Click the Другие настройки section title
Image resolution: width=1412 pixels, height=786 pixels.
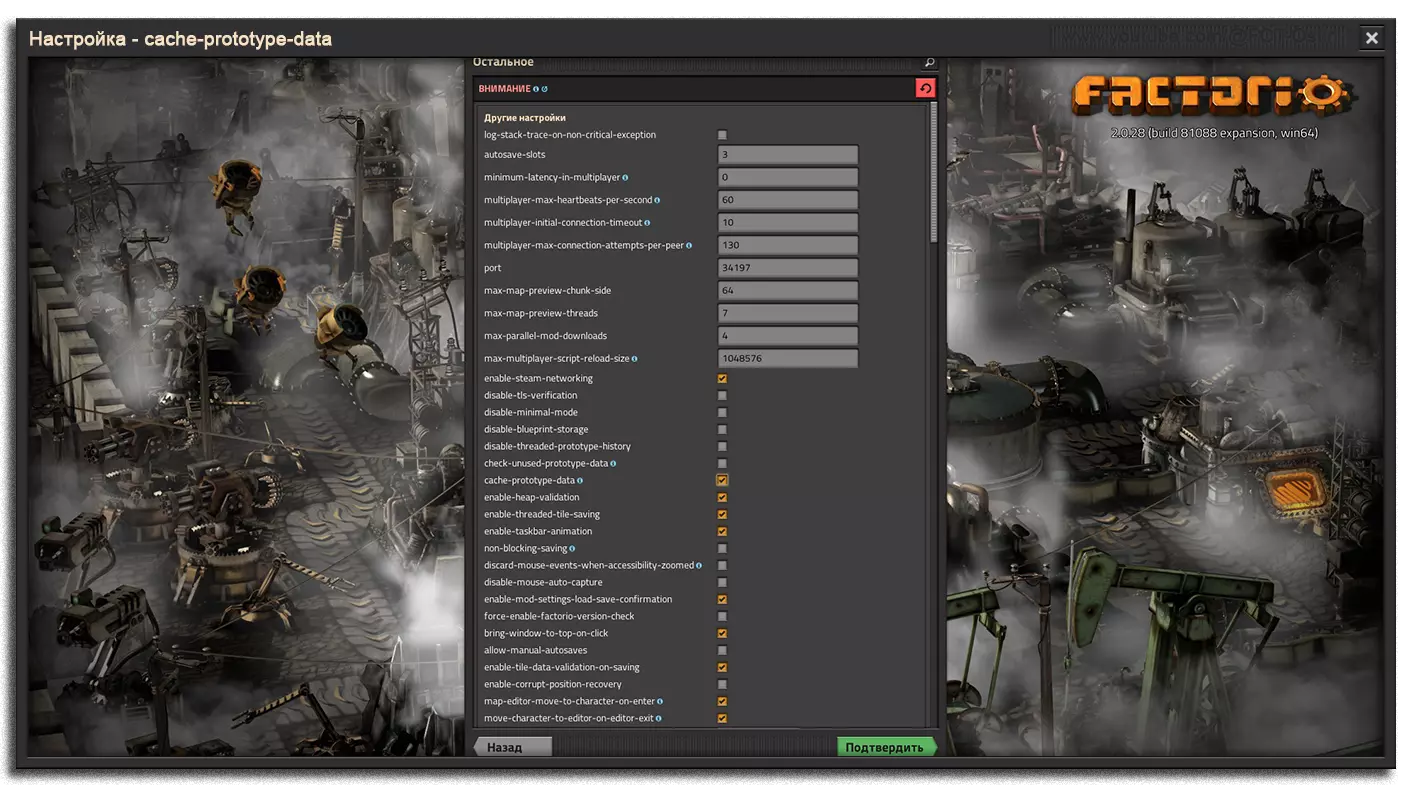click(525, 118)
